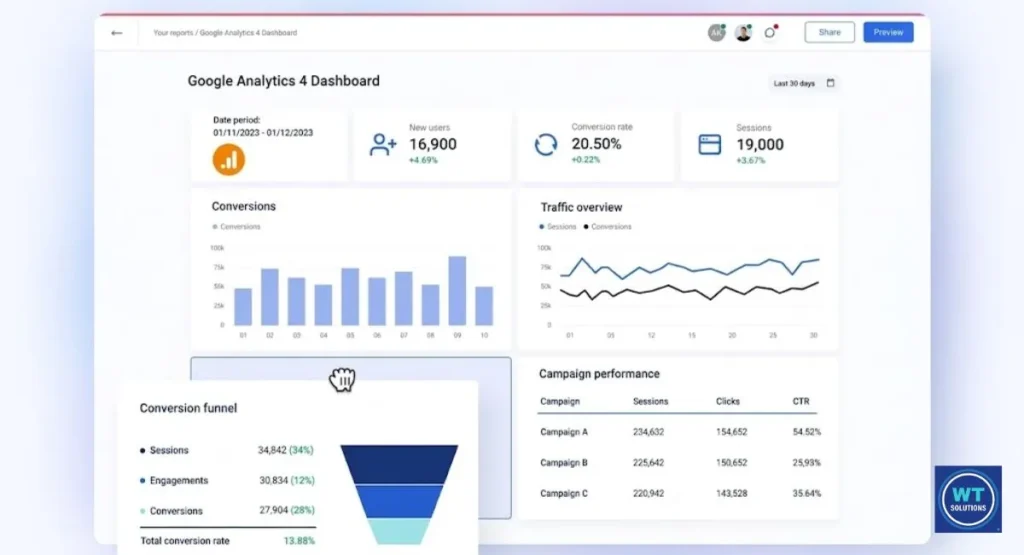Select the Sessions row in Conversion funnel
The image size is (1024, 555).
tap(227, 450)
